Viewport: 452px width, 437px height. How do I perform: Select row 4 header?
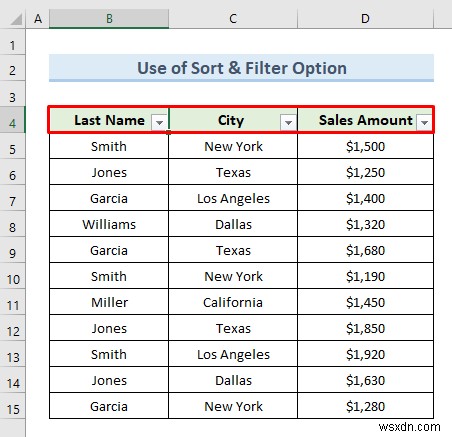pos(12,123)
